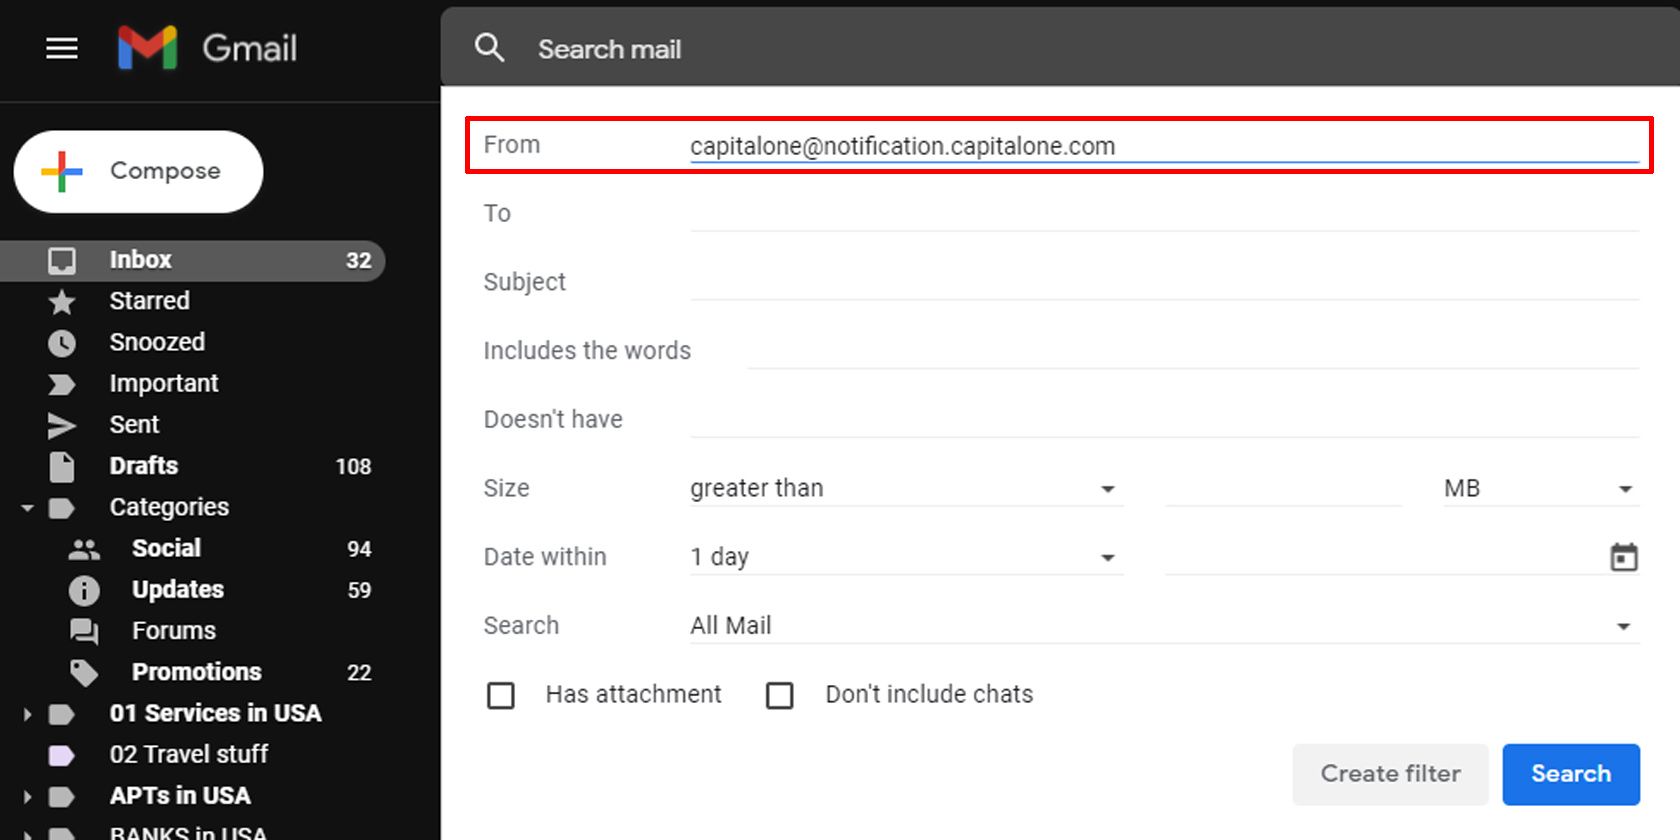Click the Includes the words field
1680x840 pixels.
click(1194, 351)
